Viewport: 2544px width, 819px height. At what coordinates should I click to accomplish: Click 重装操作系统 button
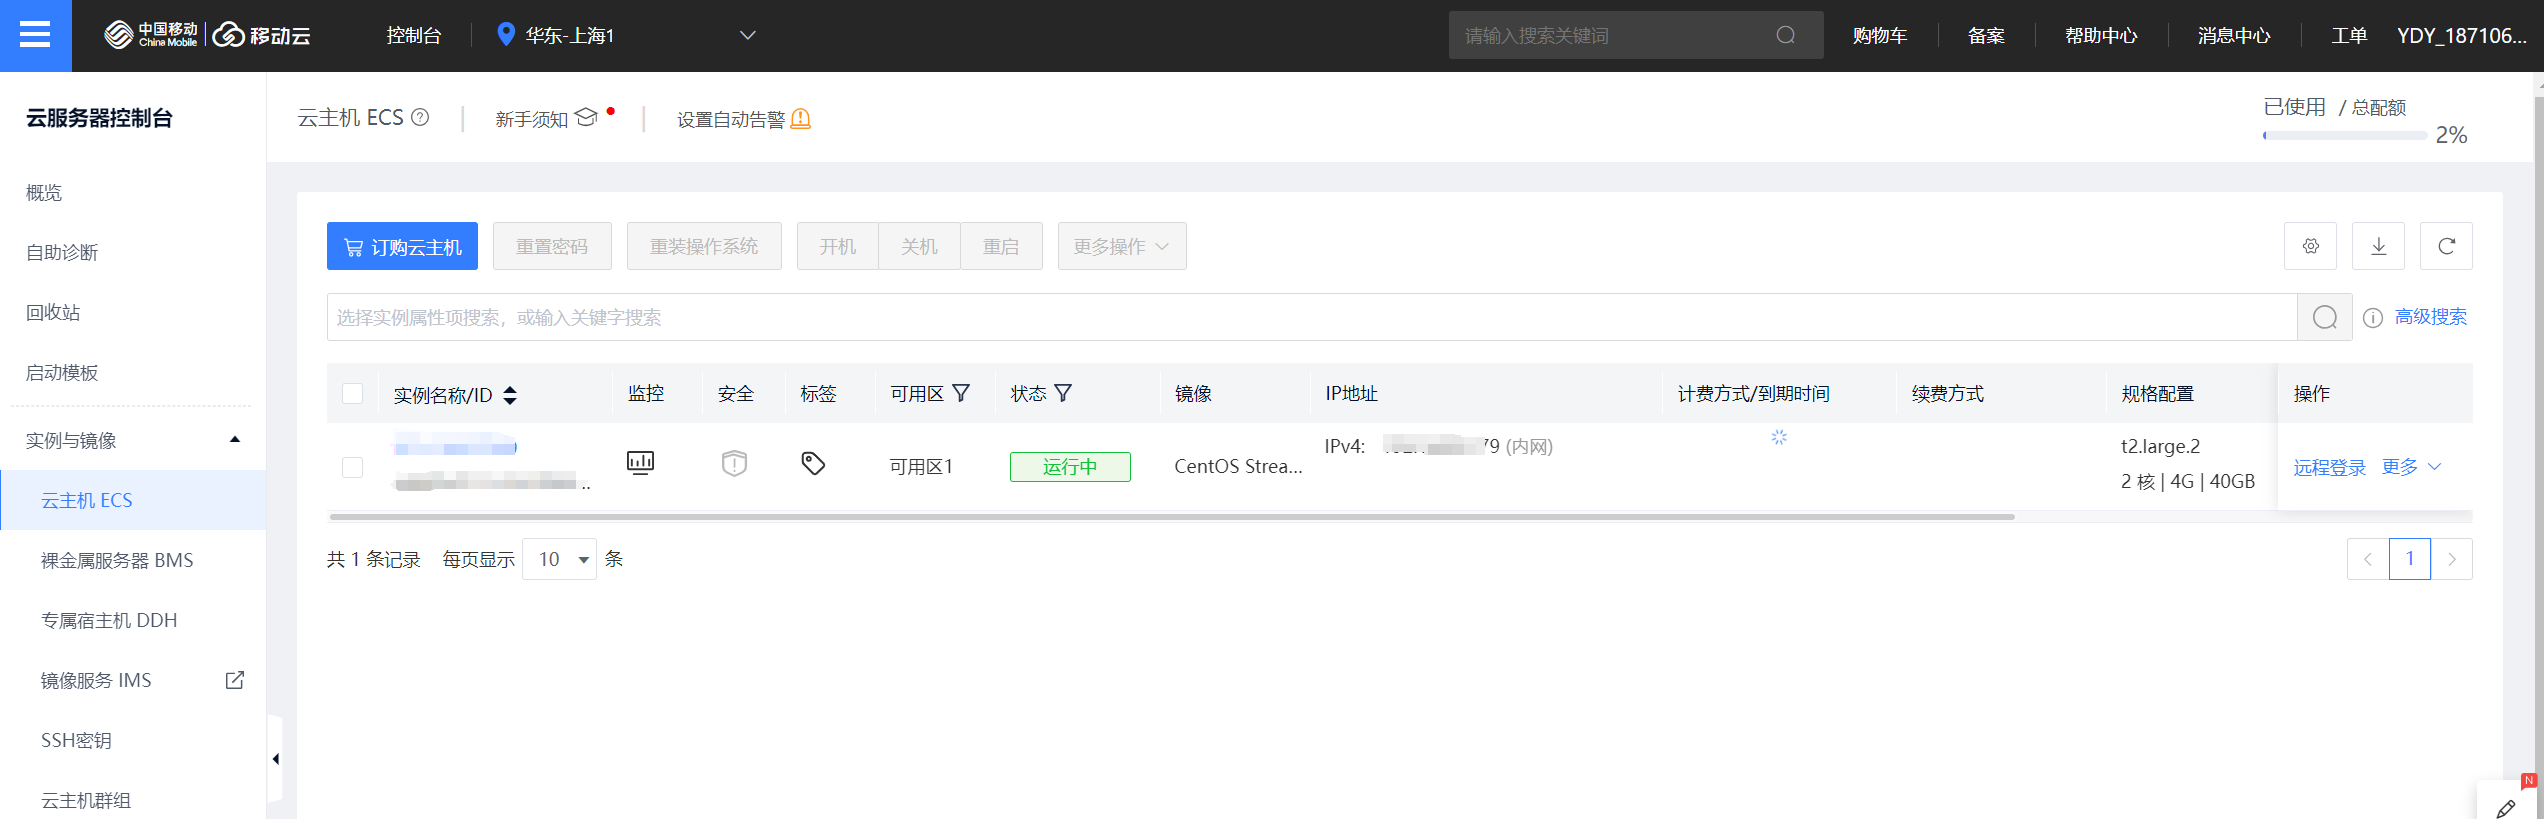pos(704,246)
